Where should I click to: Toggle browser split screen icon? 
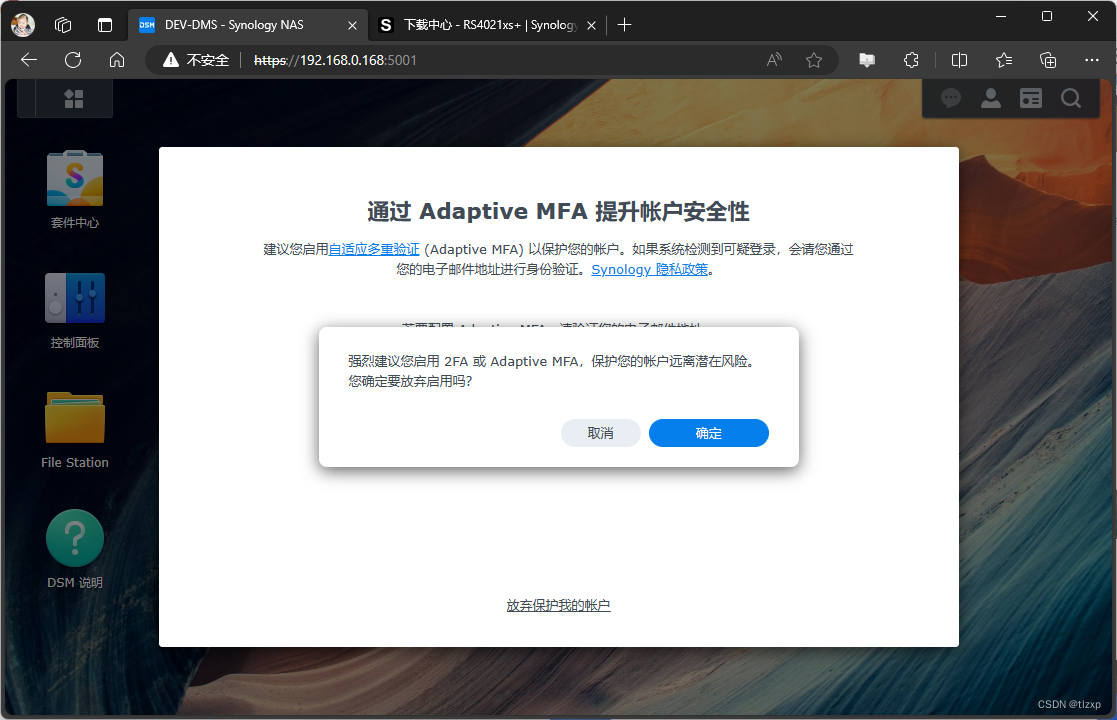pyautogui.click(x=960, y=60)
